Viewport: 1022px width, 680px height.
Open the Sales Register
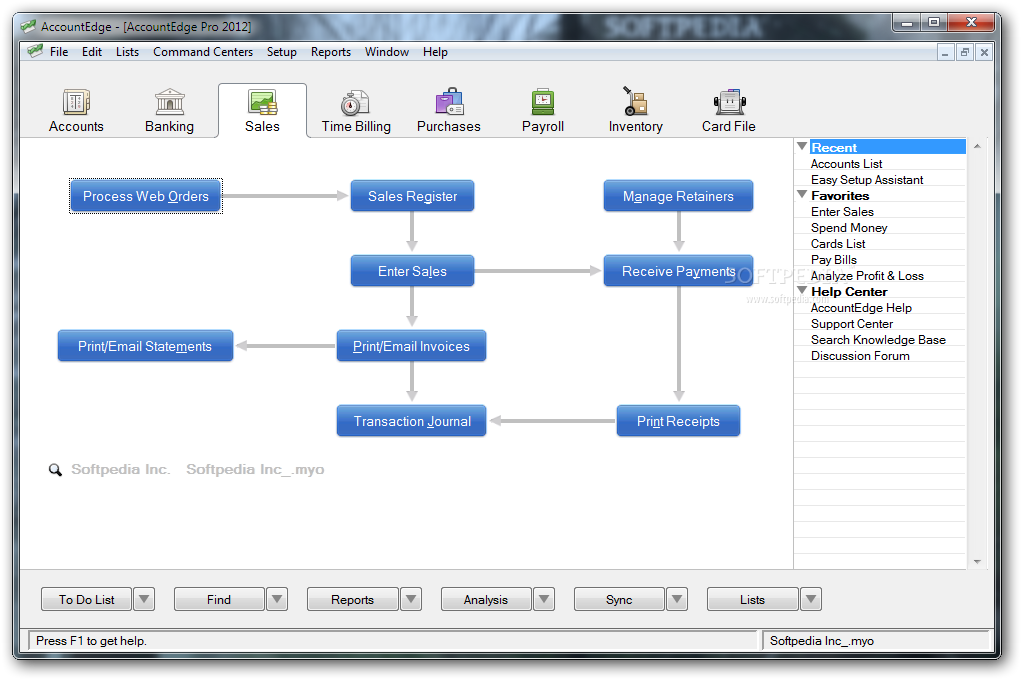point(412,196)
